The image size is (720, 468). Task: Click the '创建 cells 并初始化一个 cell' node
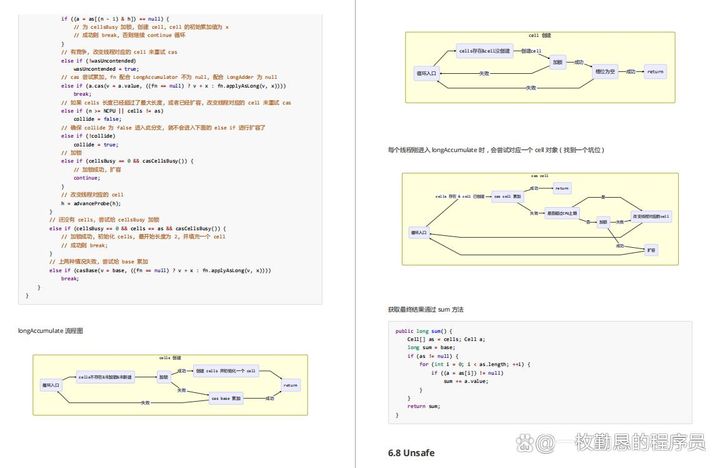(x=225, y=371)
